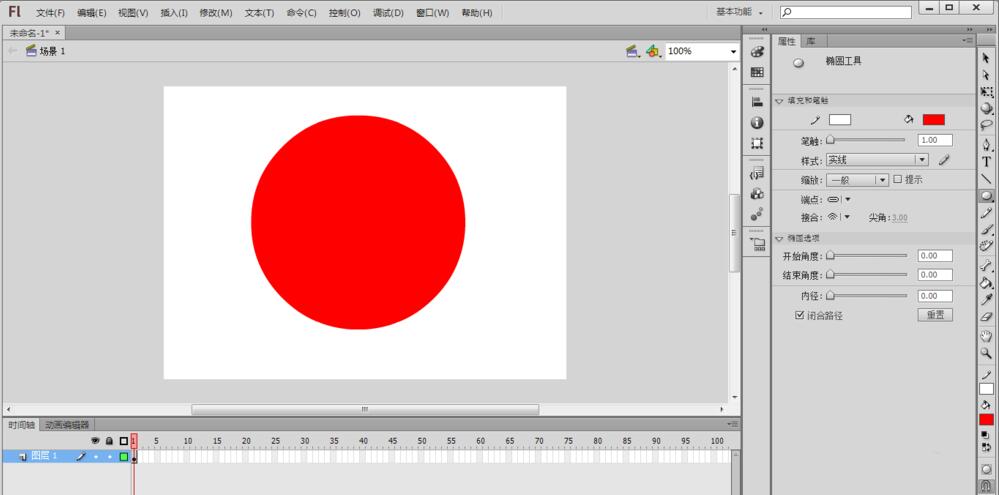The image size is (999, 495).
Task: Toggle 图层 1 green outline square
Action: click(124, 456)
